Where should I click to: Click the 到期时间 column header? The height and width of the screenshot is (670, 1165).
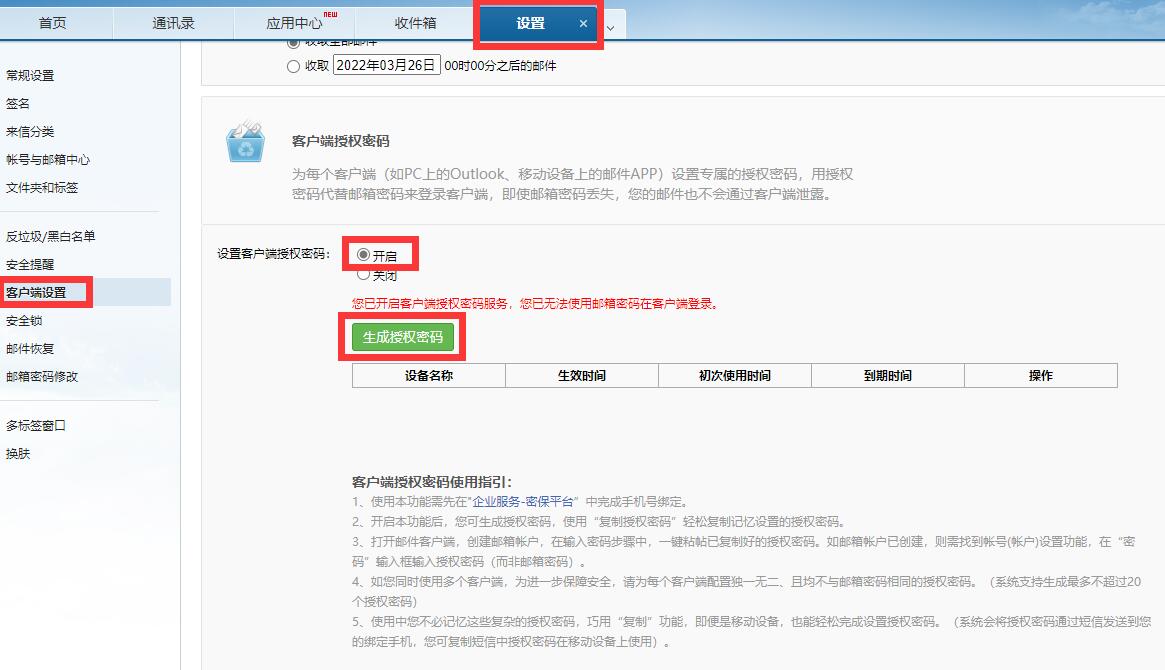888,376
